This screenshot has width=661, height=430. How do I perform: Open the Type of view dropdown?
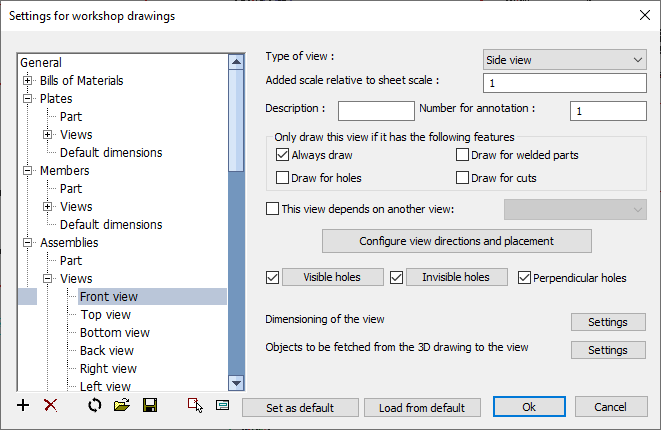coord(565,59)
